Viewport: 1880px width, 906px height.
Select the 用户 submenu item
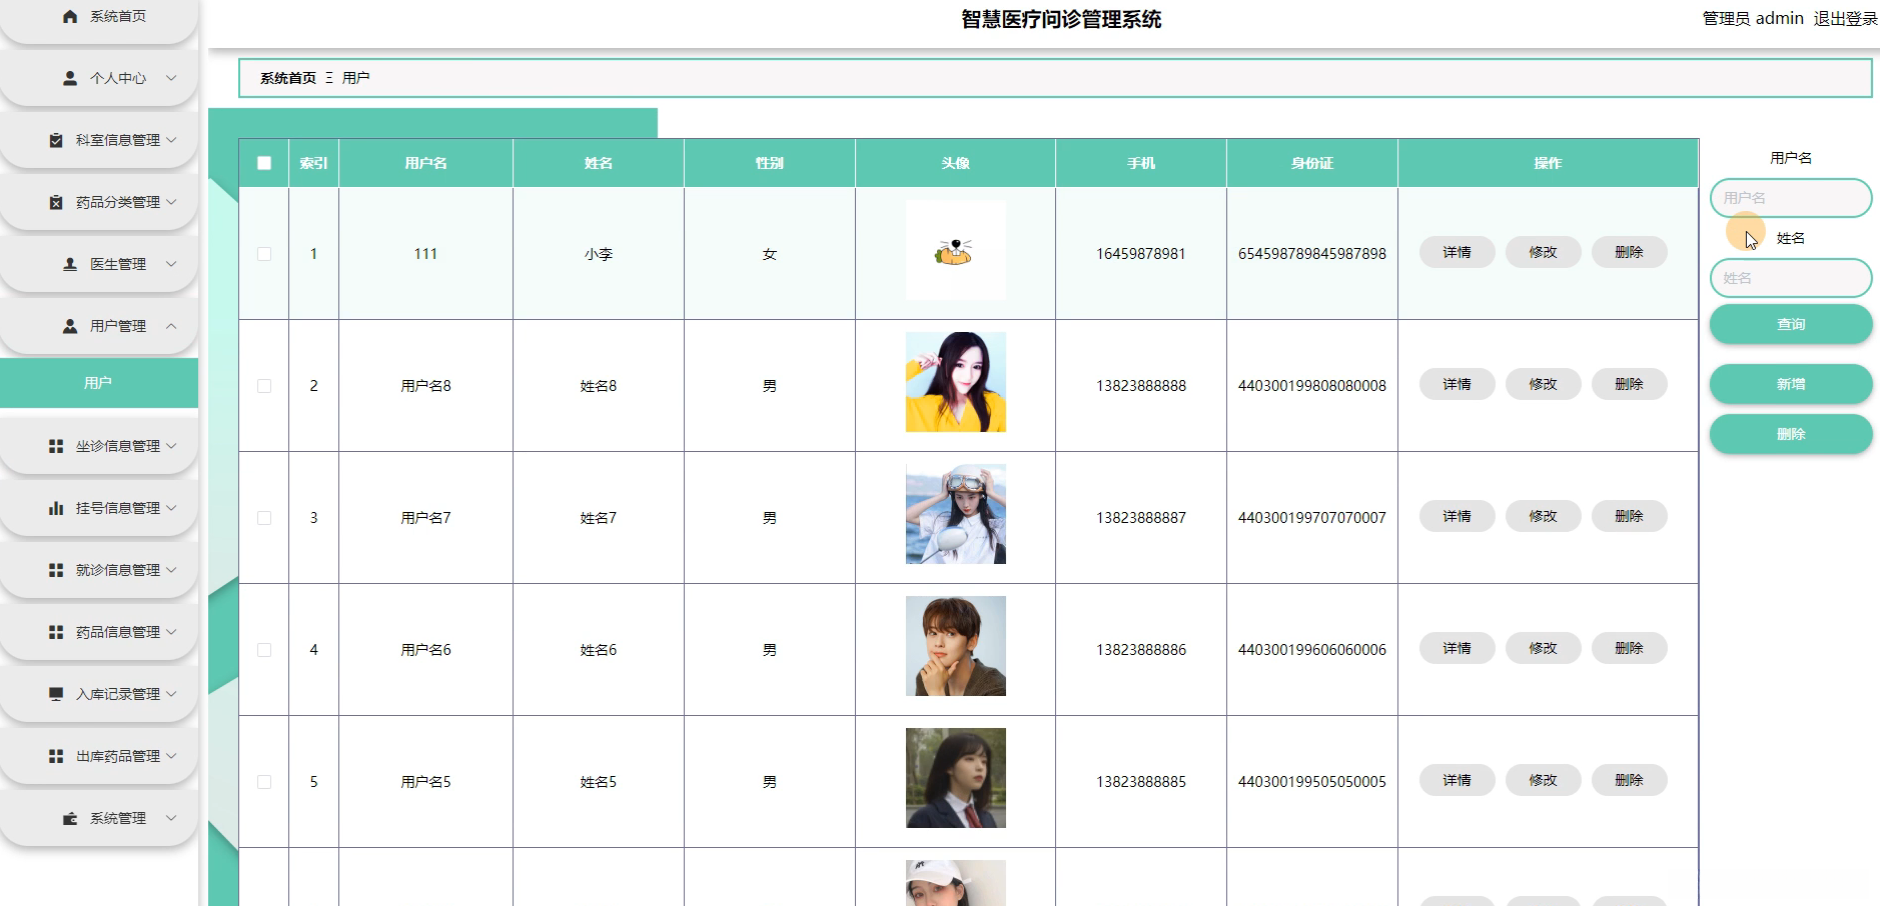pos(99,383)
